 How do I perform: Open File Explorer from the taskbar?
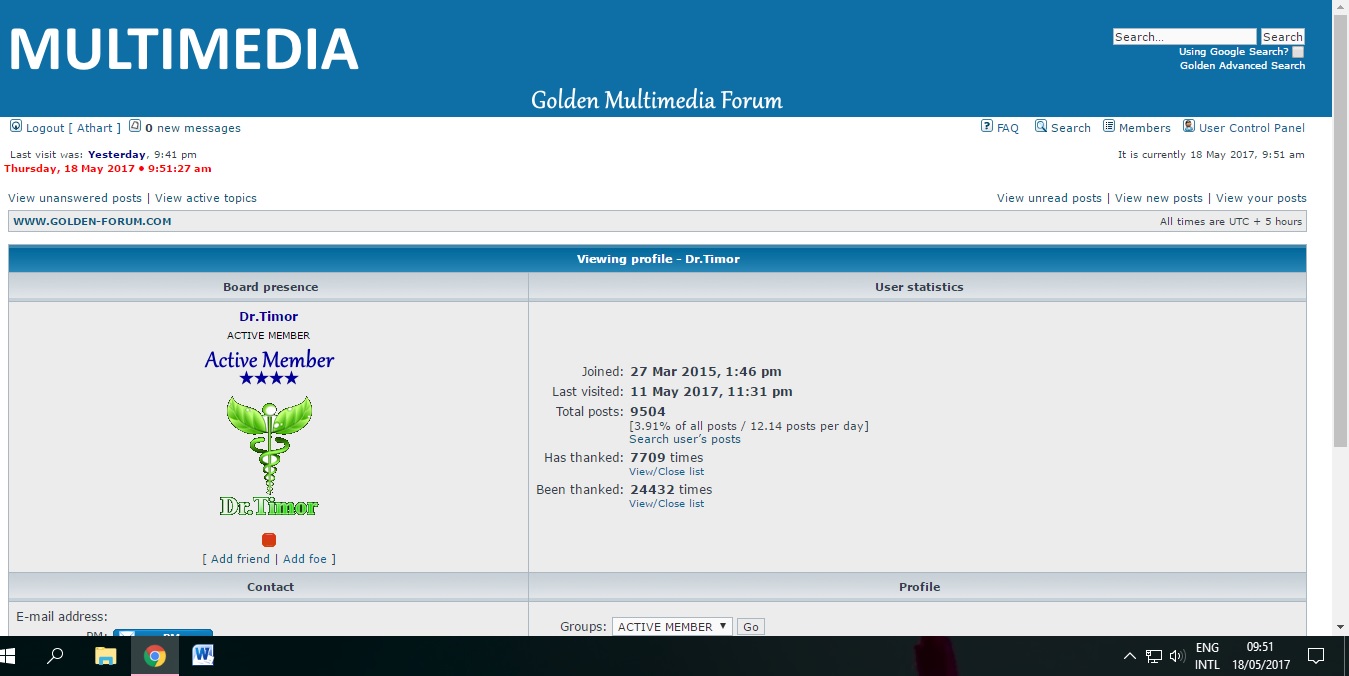coord(105,656)
